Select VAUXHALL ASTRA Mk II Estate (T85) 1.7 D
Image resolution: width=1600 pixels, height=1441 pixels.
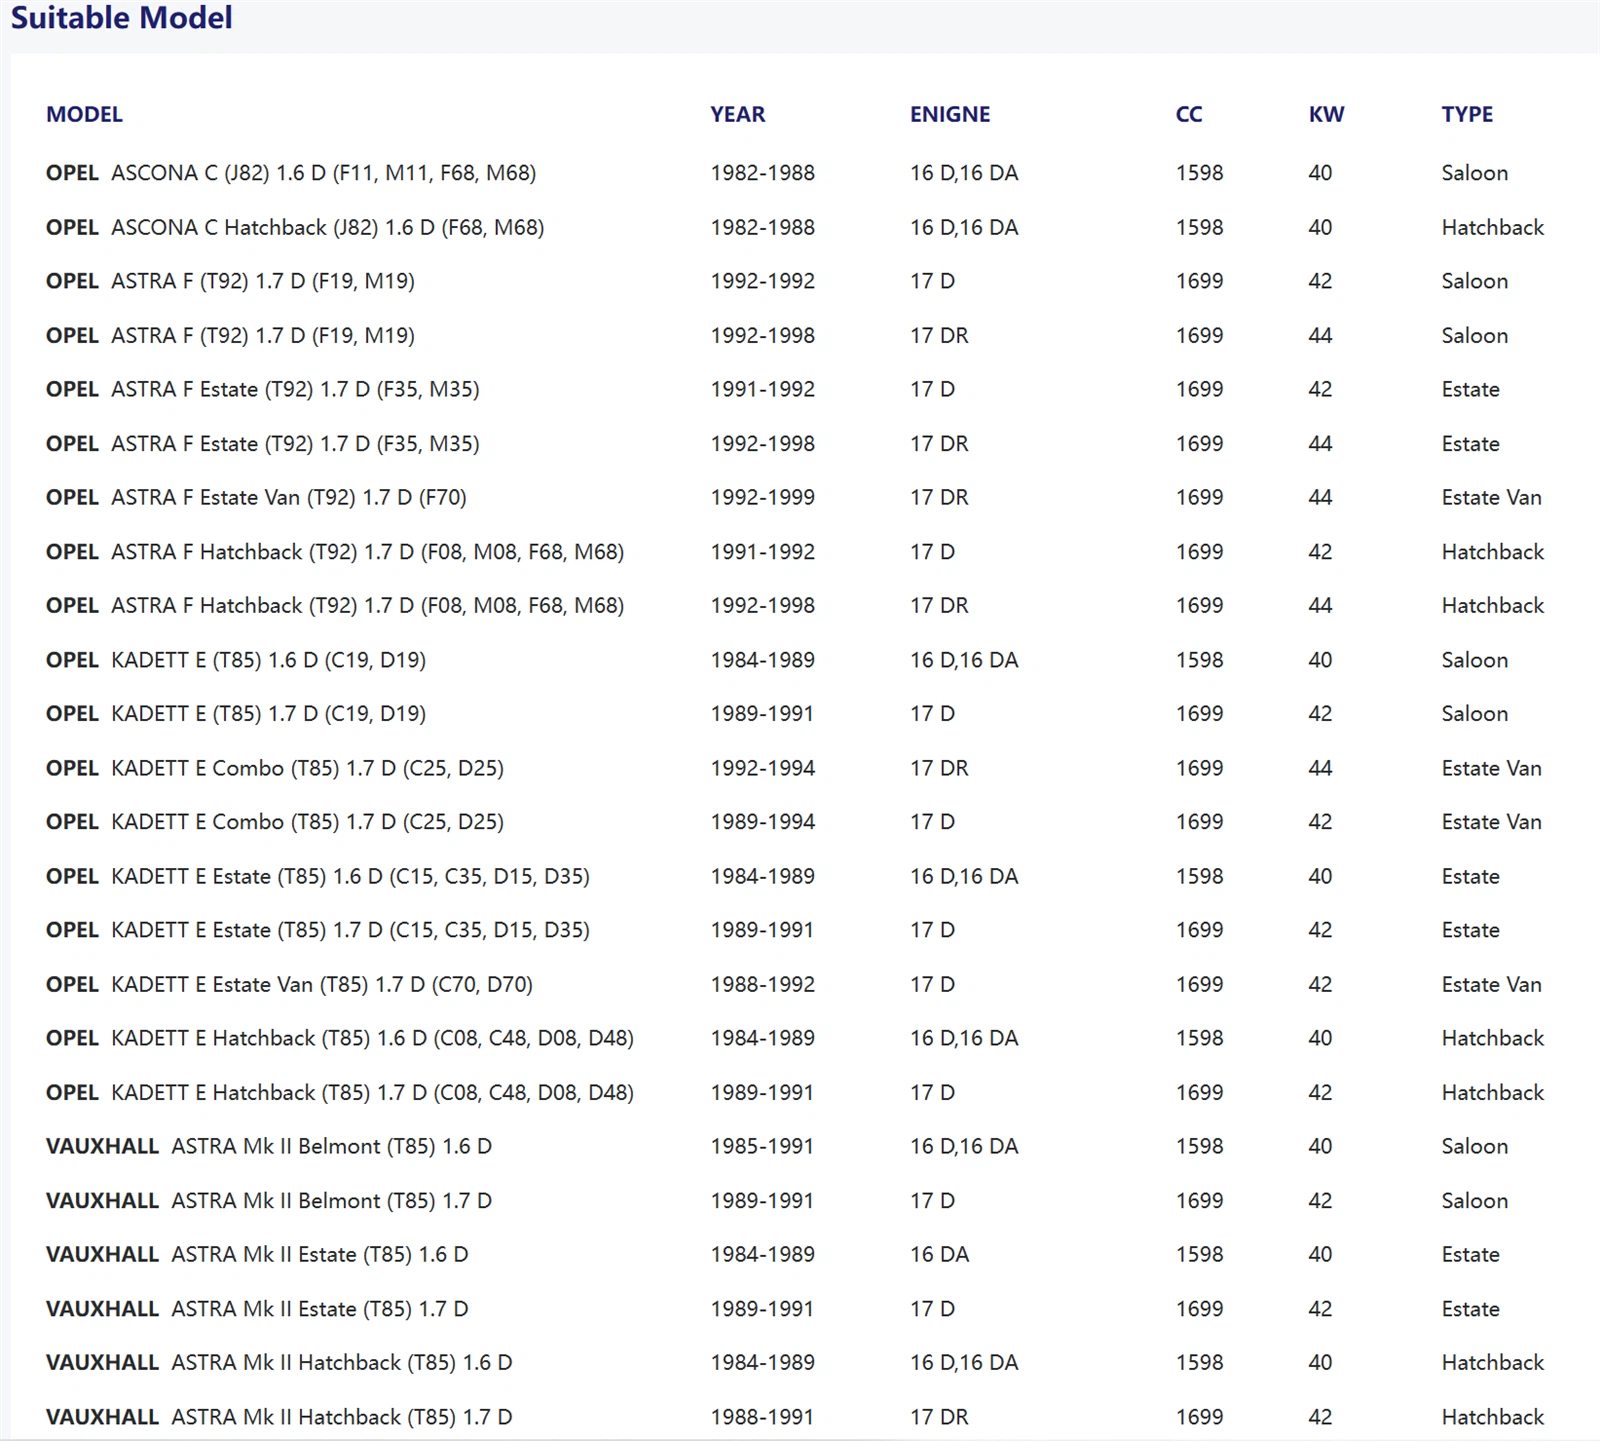[257, 1308]
